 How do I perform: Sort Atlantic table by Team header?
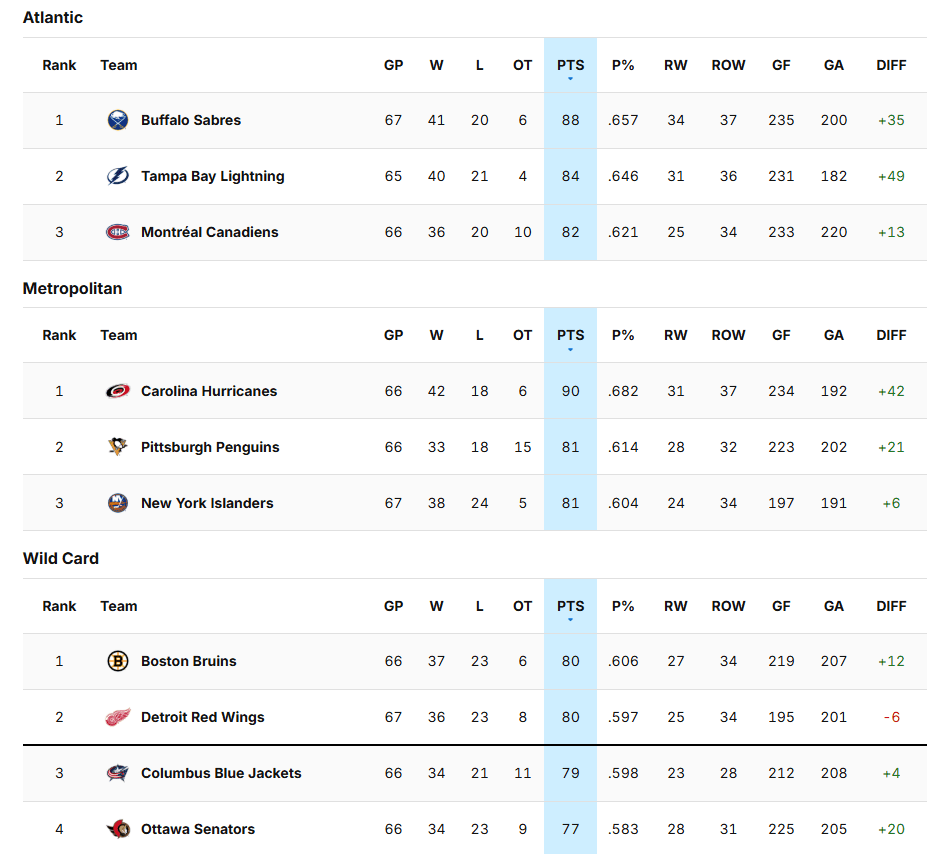coord(118,65)
